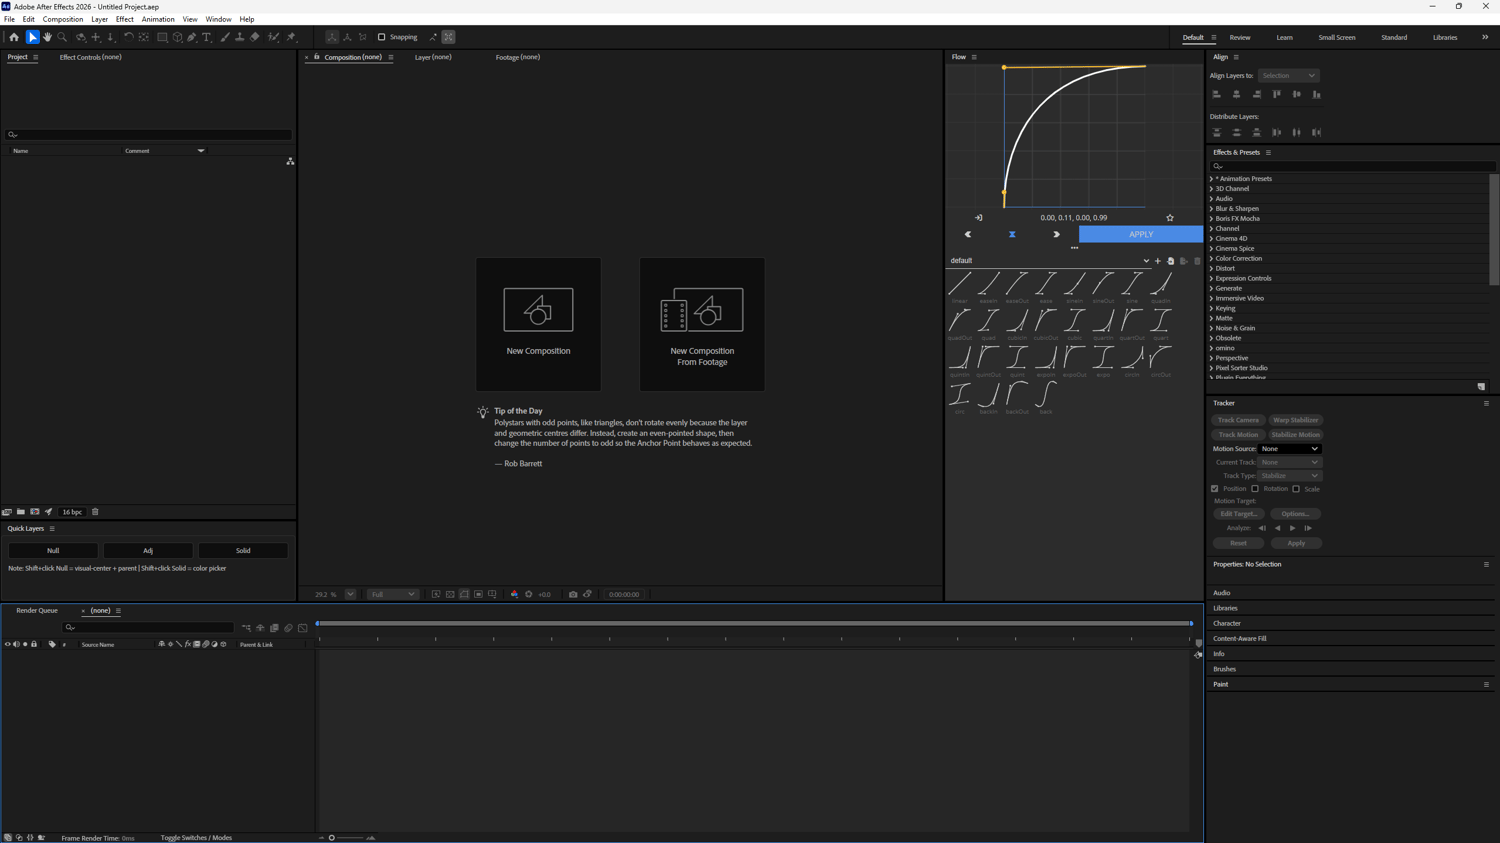Select the Hand tool in the toolbar
The image size is (1500, 843).
(47, 37)
